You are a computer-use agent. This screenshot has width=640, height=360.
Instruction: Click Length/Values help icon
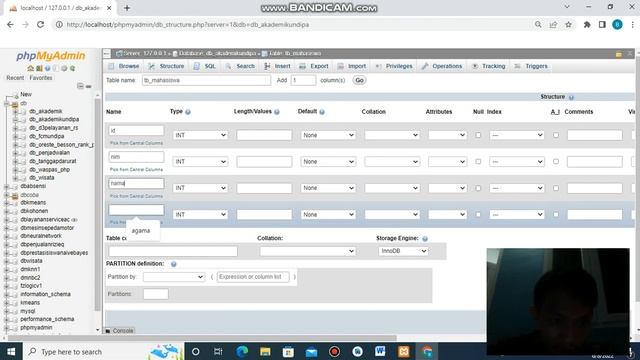pos(277,112)
